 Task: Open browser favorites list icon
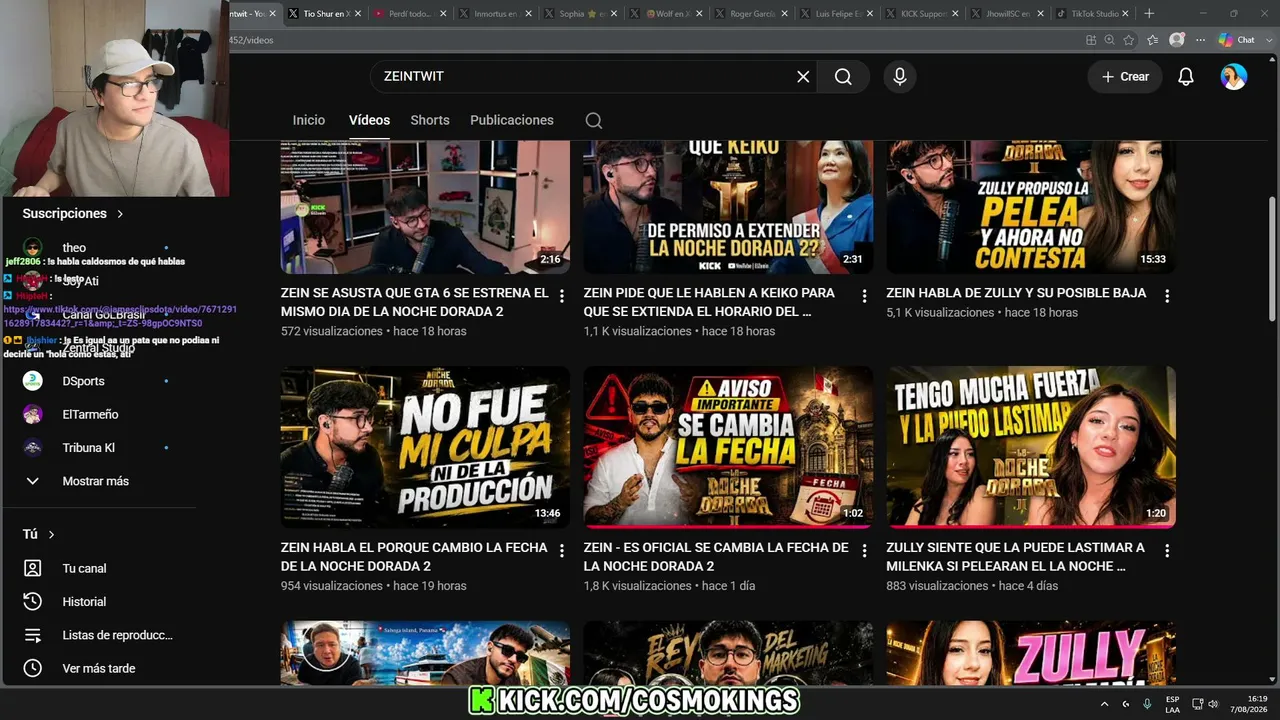click(x=1153, y=40)
